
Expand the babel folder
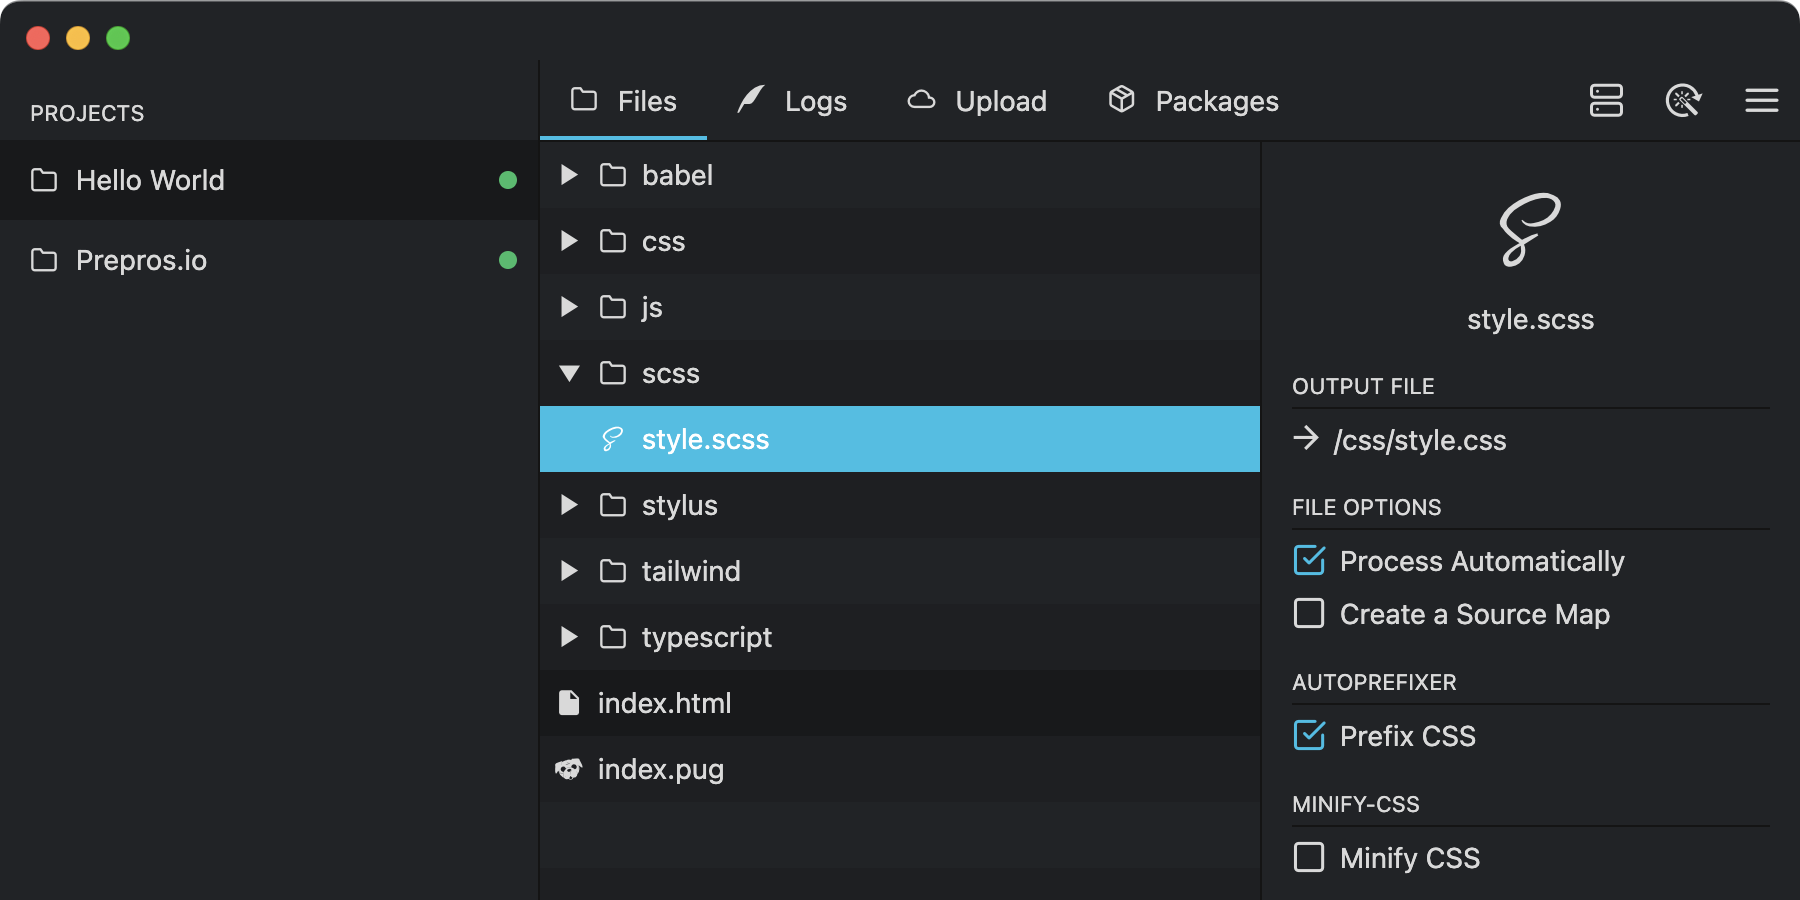569,175
